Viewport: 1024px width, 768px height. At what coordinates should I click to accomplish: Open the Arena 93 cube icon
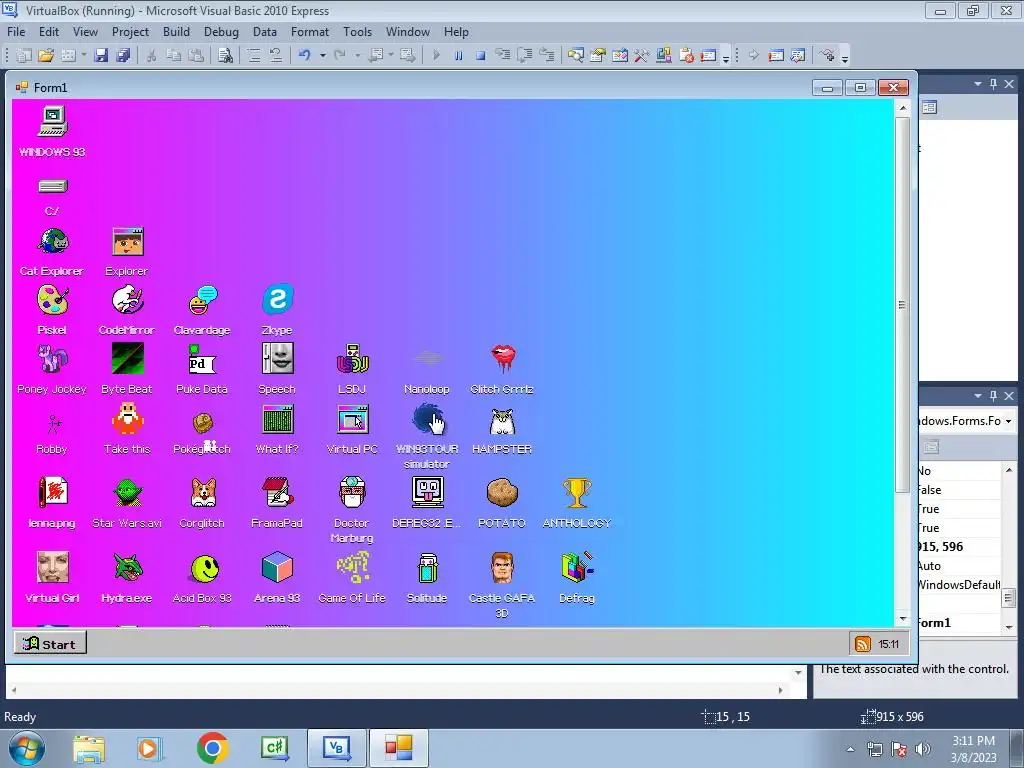[278, 568]
